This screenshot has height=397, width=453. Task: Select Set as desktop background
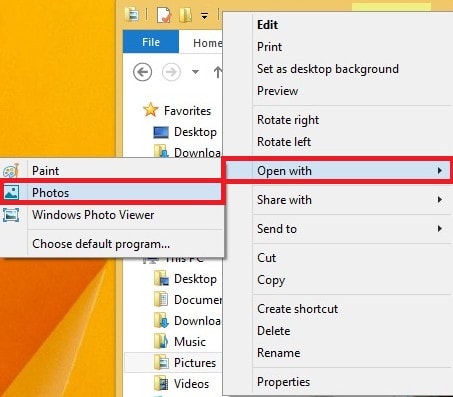[x=328, y=69]
